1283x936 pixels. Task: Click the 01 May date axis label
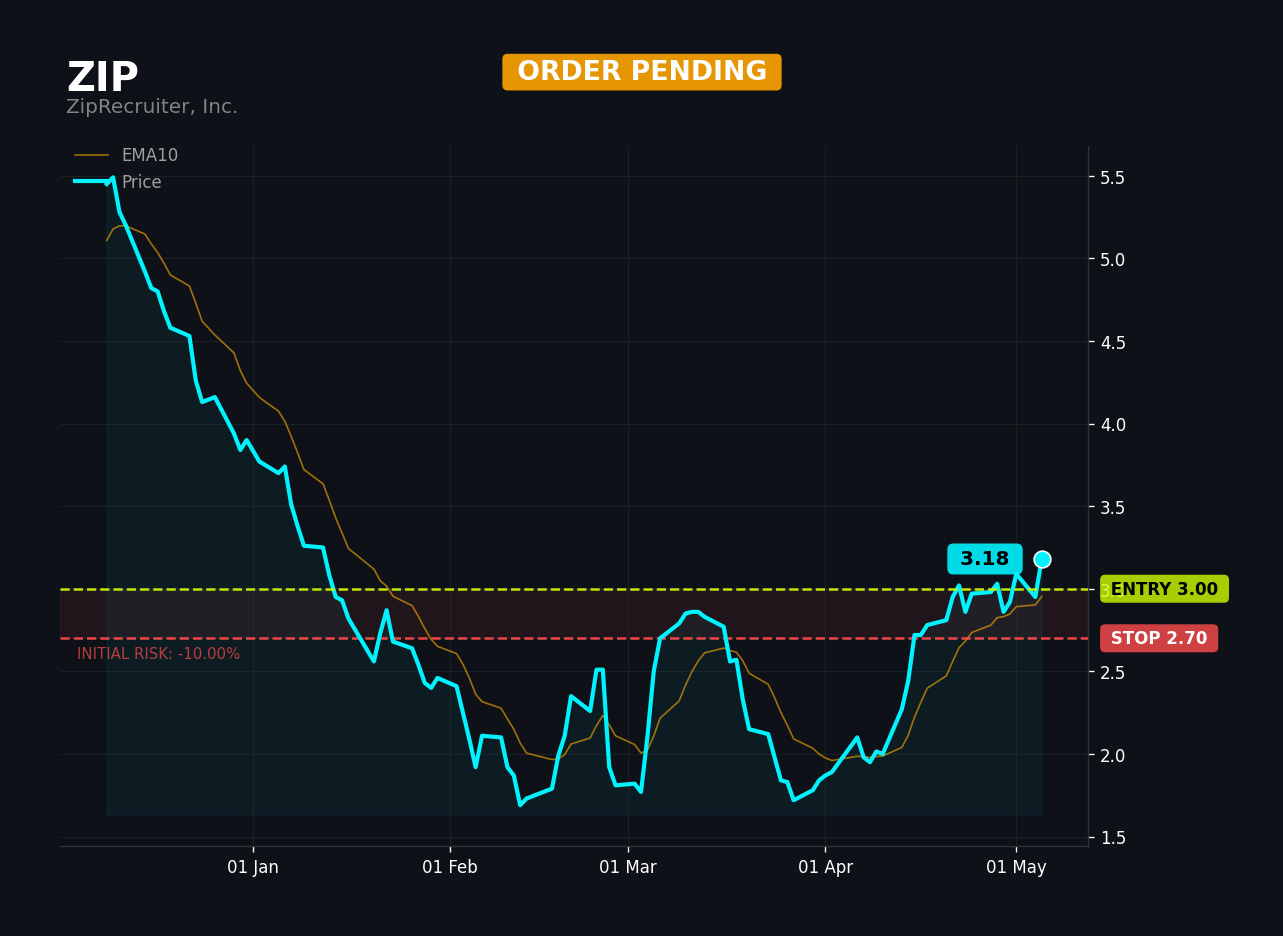(1016, 867)
